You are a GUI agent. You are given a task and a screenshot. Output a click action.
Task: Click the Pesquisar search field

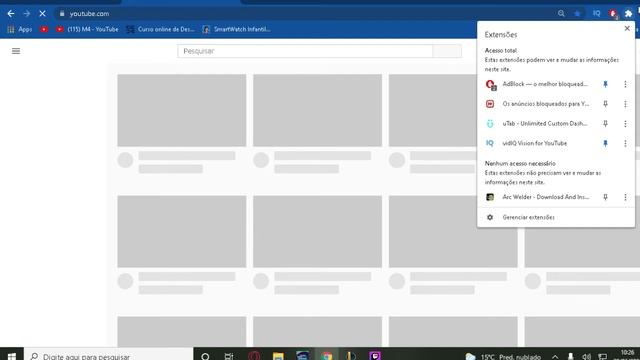click(x=305, y=51)
